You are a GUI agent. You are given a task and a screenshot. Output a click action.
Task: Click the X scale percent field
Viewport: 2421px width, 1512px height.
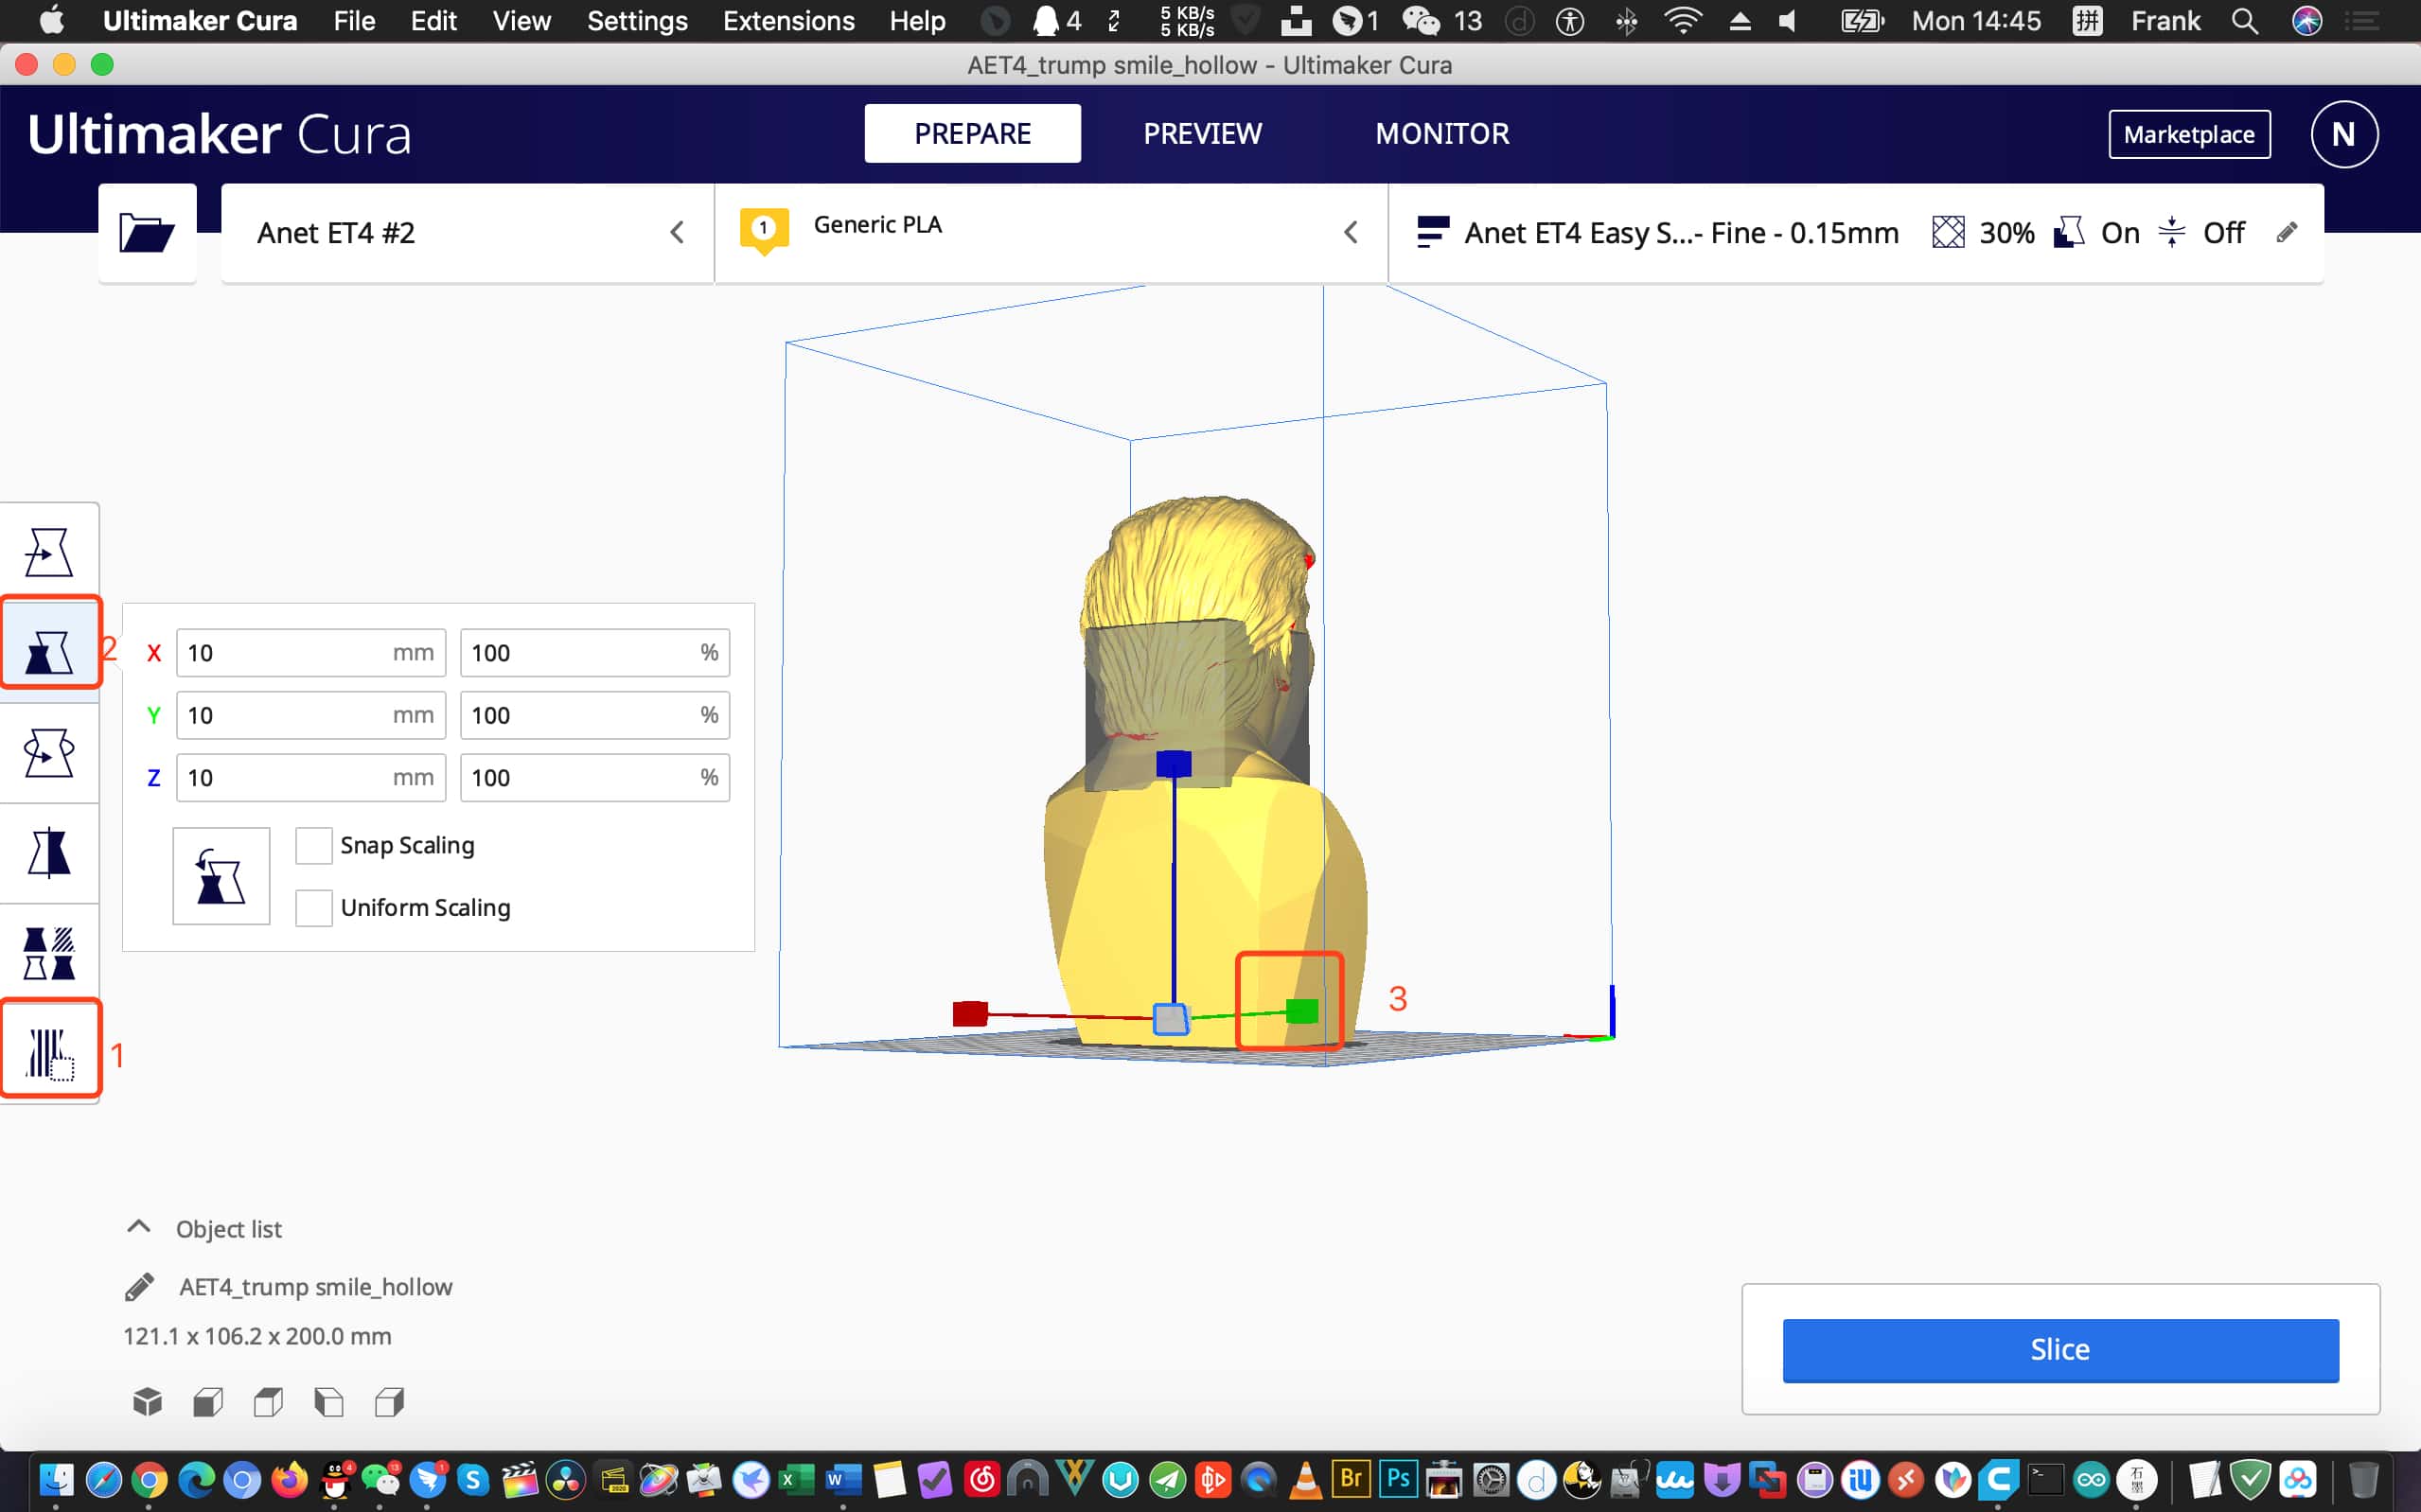click(x=595, y=653)
